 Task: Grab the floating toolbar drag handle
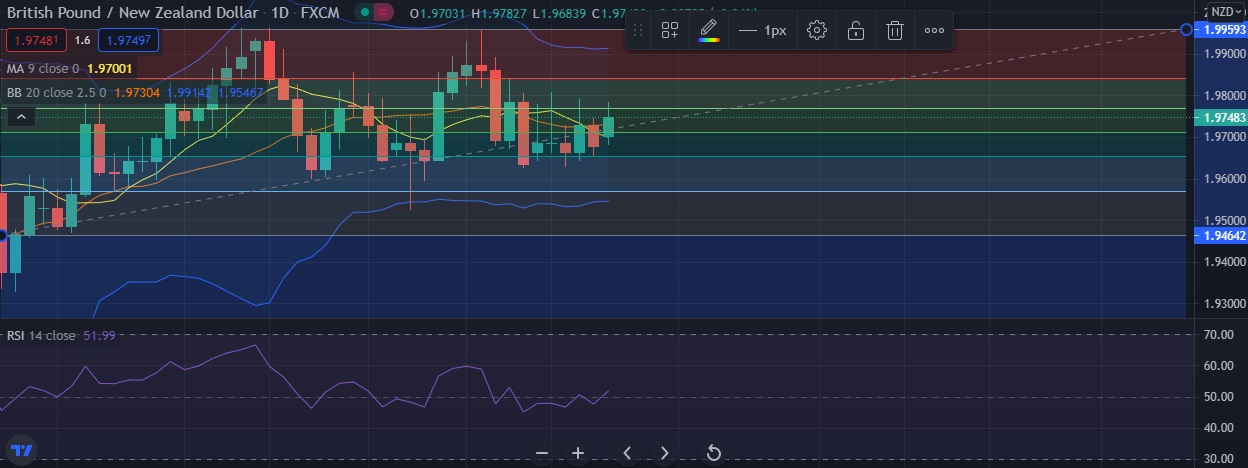point(638,31)
